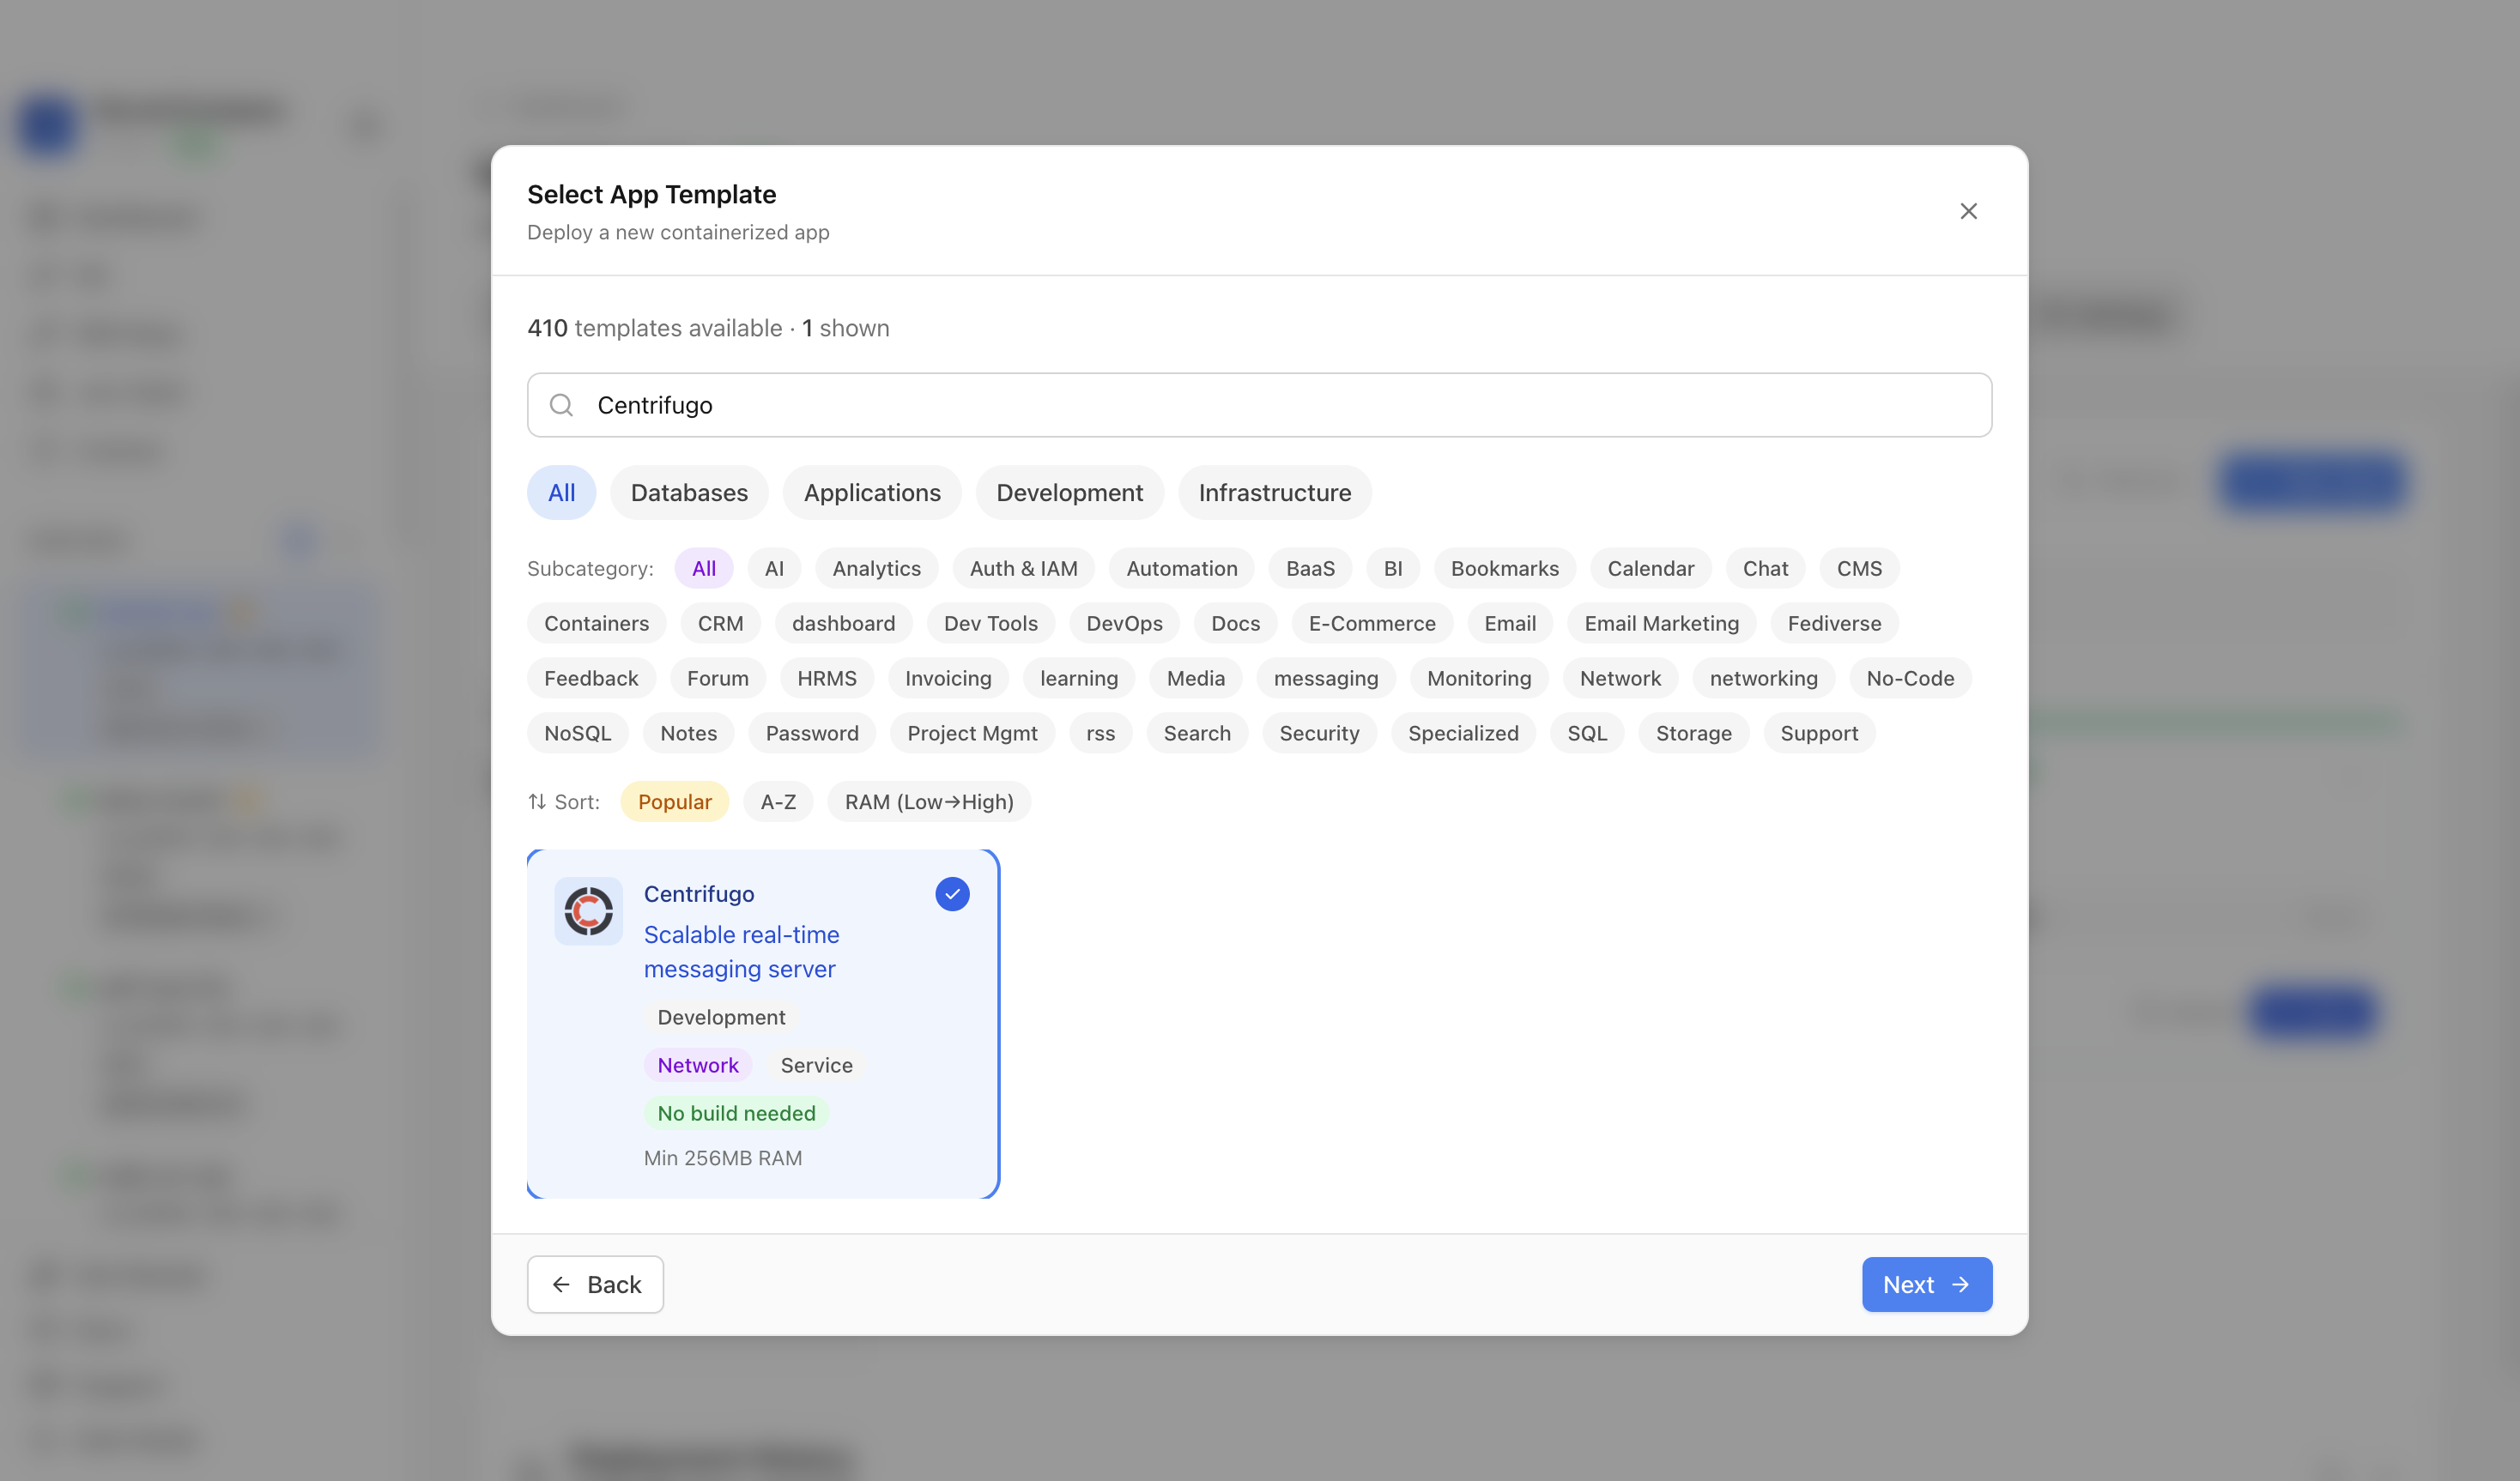Click the blue selected checkmark on Centrifugo

(952, 894)
